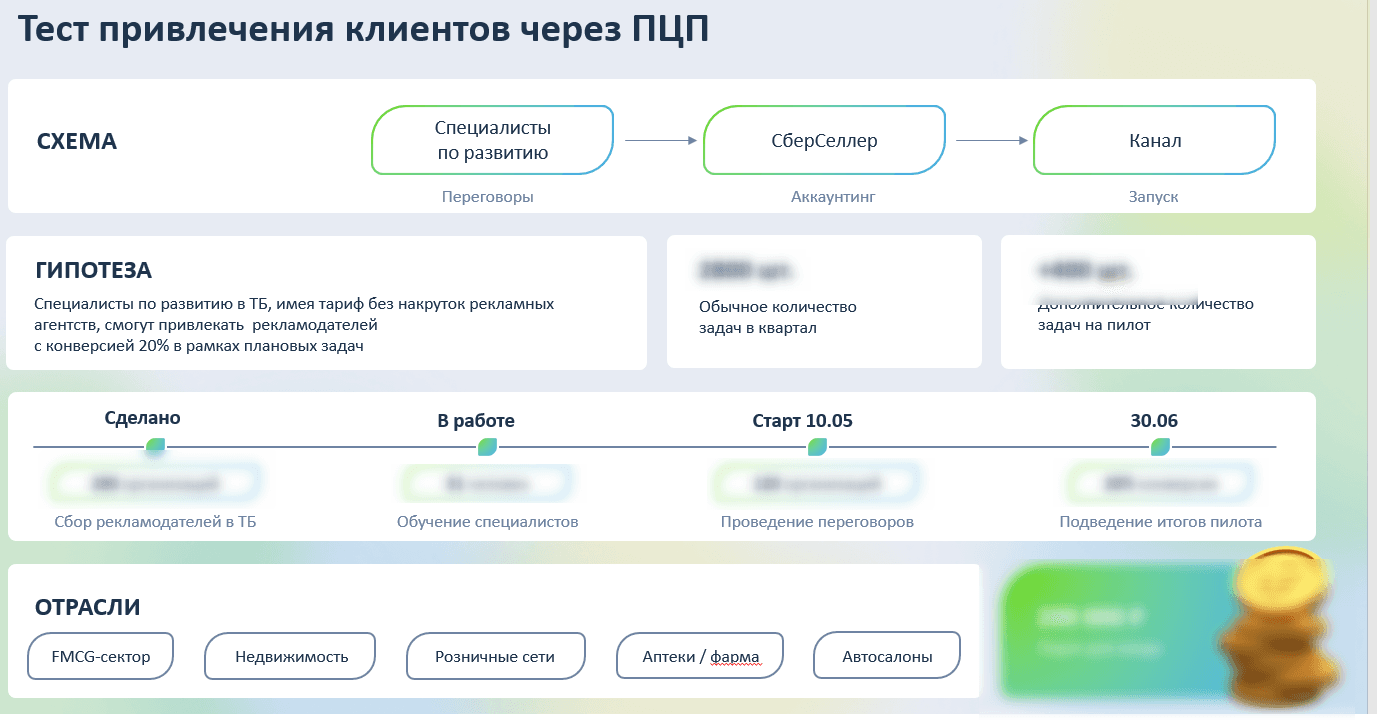Click the arrow between СберСеллер and Канал

pos(992,141)
